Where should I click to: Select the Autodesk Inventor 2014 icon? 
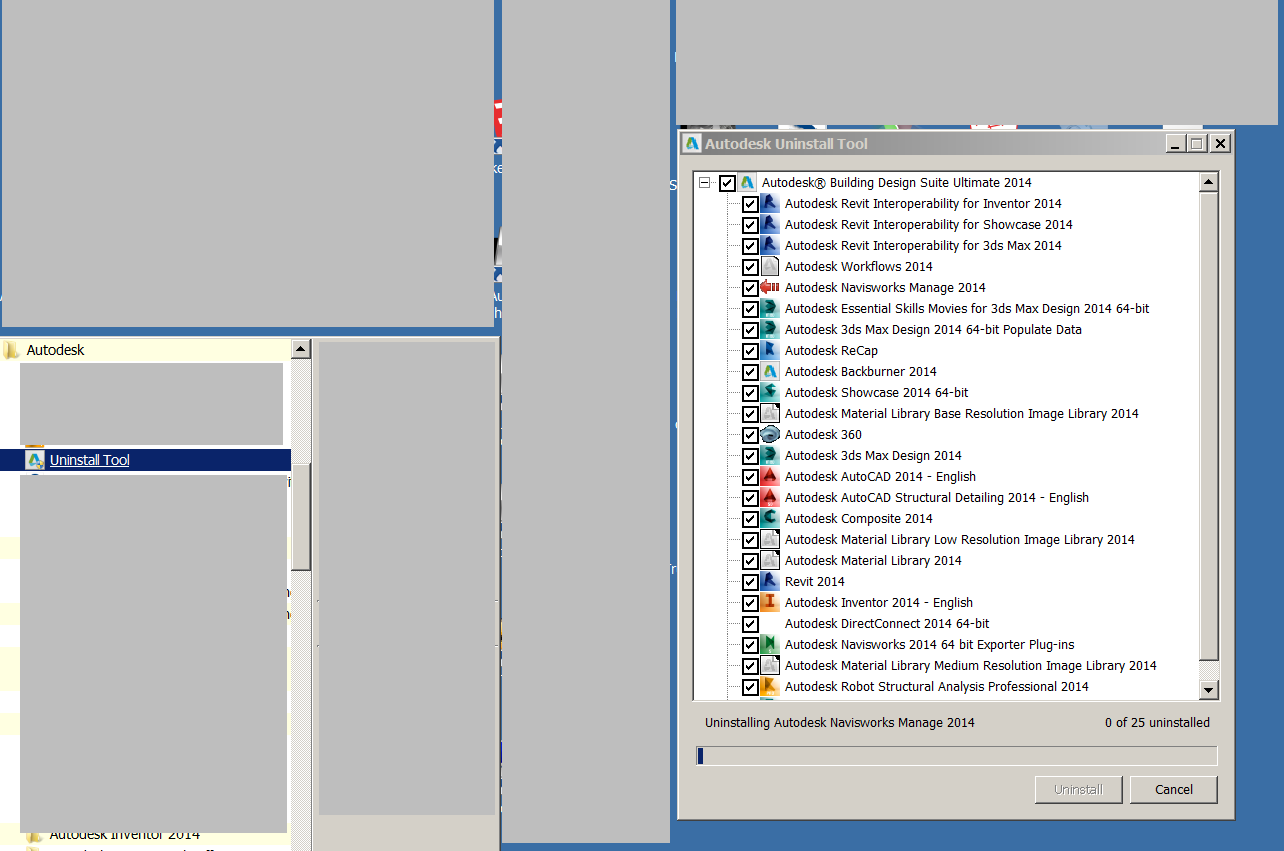769,602
